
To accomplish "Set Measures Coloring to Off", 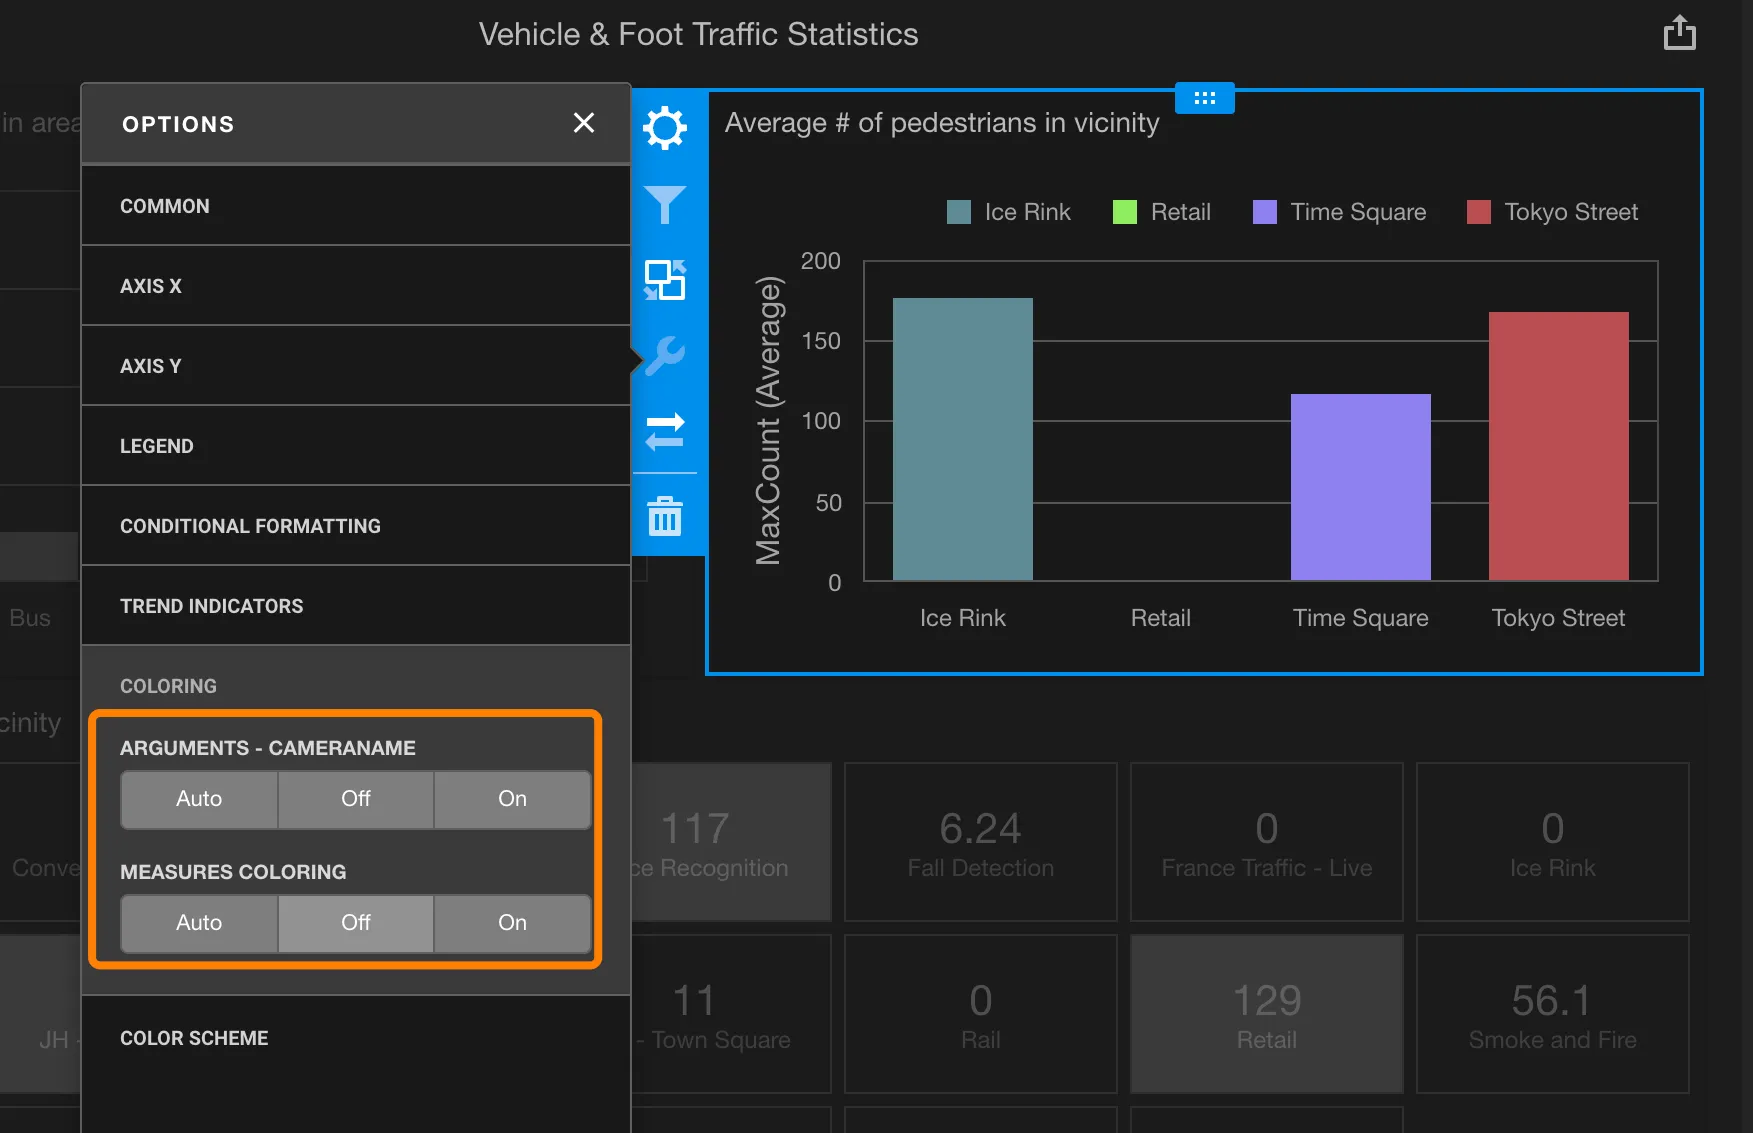I will (x=356, y=923).
